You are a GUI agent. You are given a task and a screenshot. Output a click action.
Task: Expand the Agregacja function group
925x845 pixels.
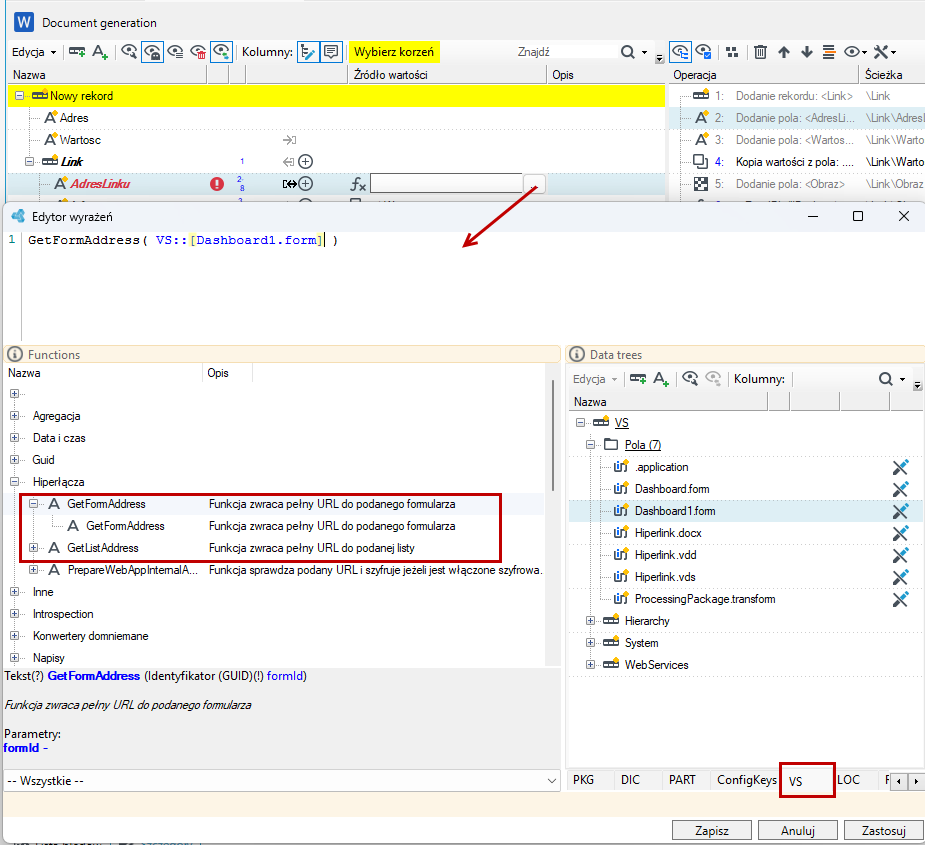tap(15, 416)
